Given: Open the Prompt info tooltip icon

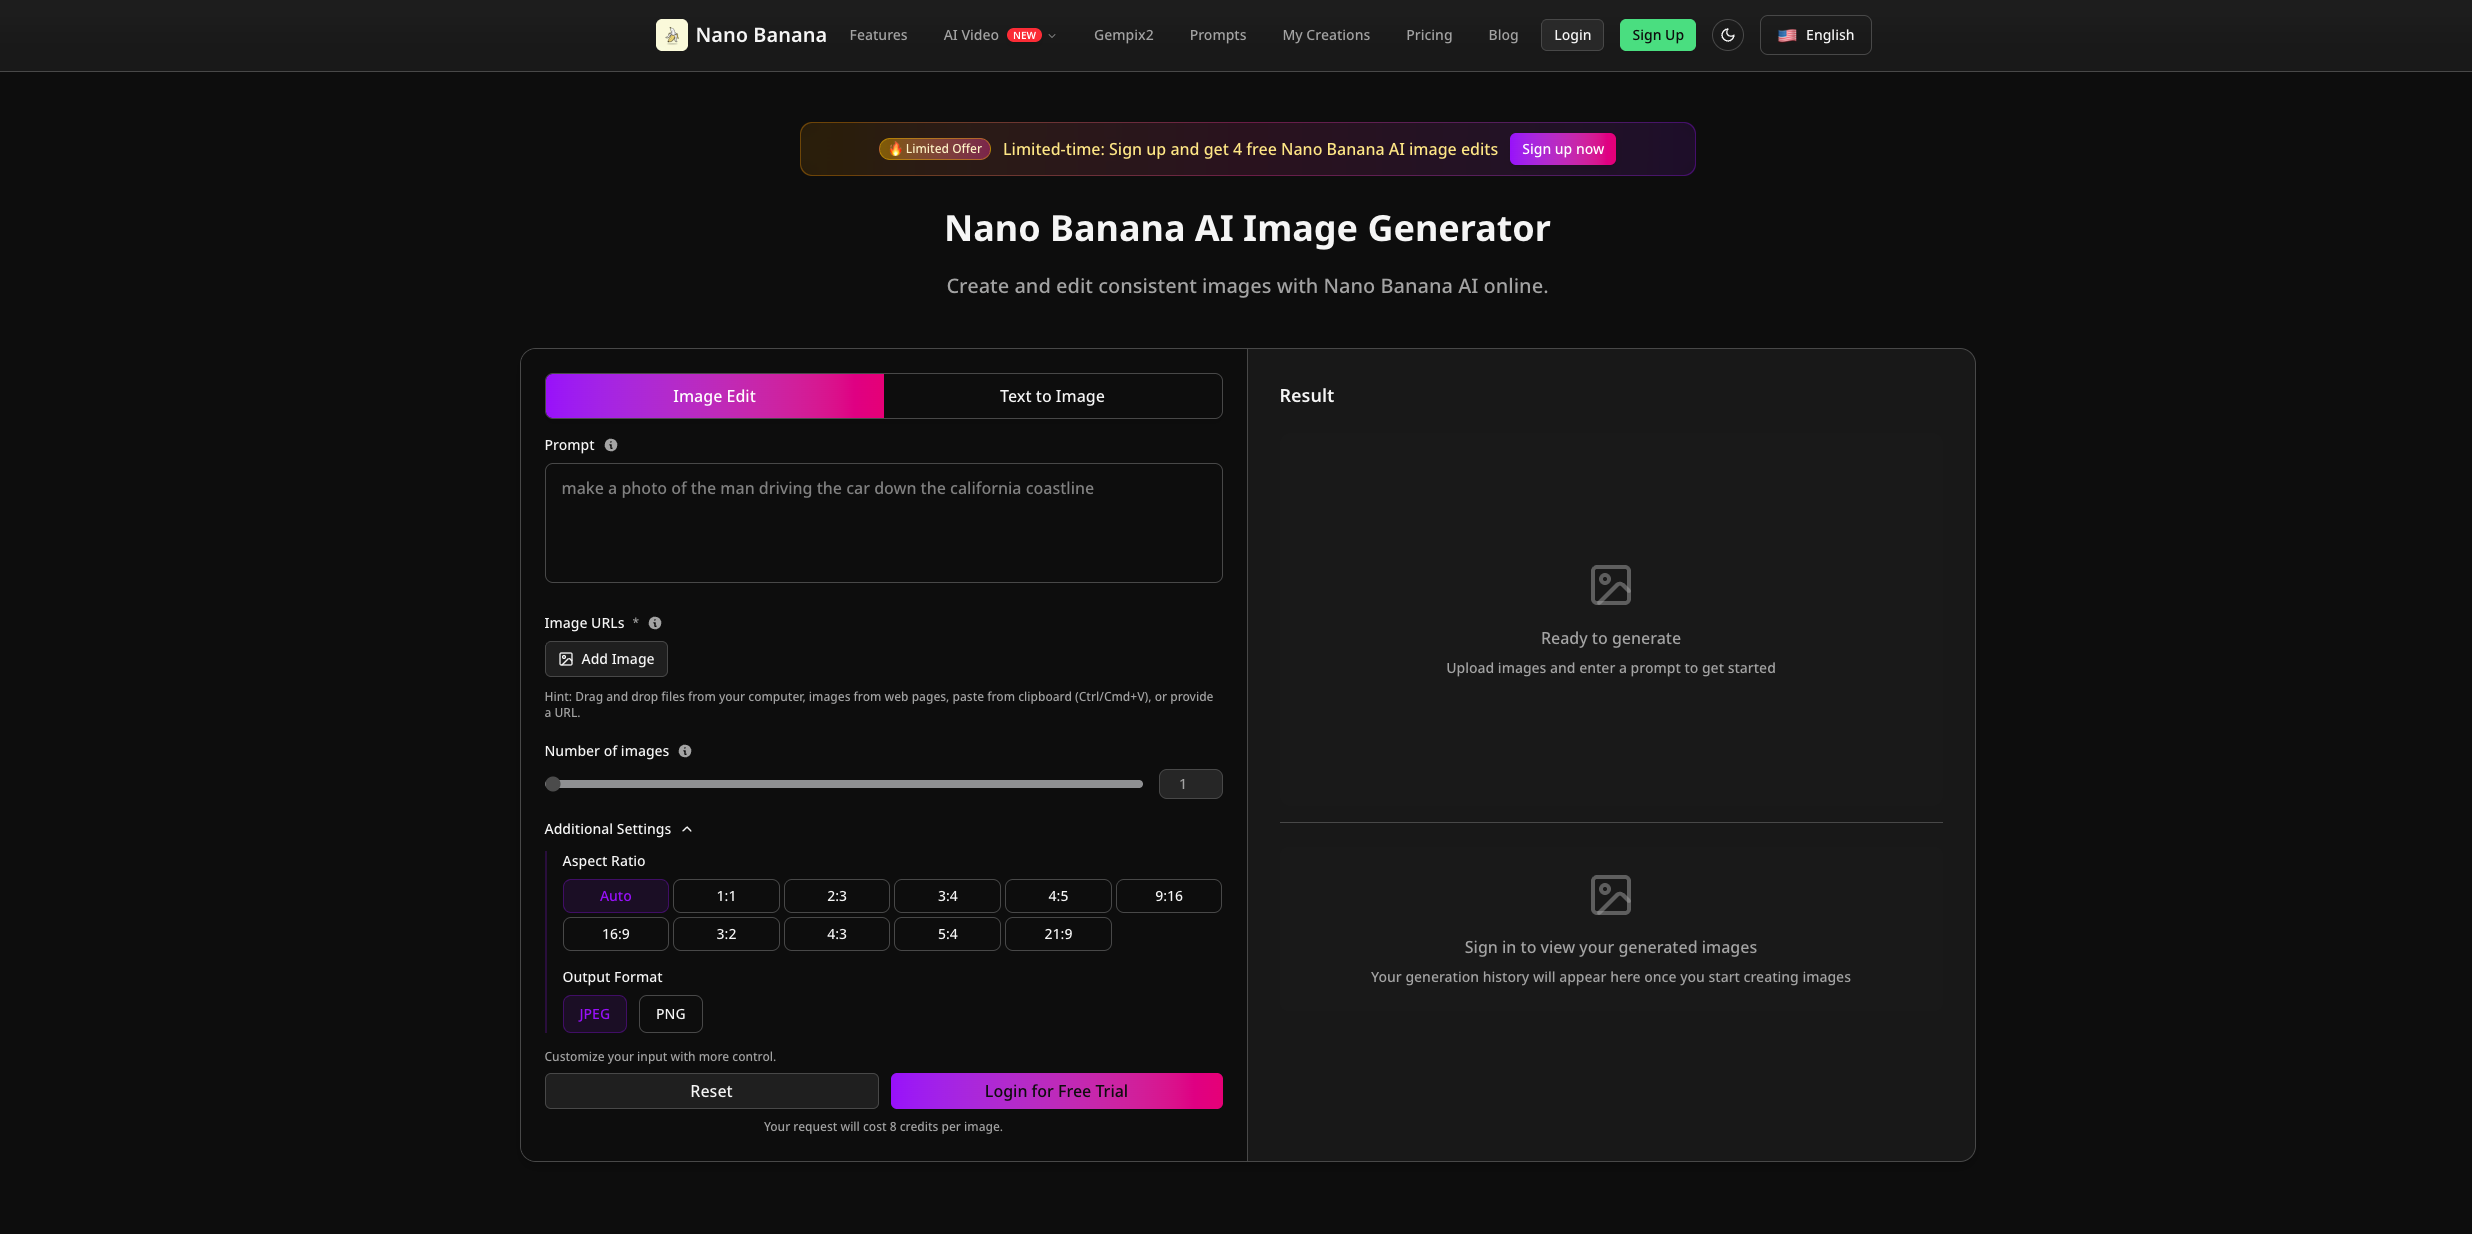Looking at the screenshot, I should 610,445.
